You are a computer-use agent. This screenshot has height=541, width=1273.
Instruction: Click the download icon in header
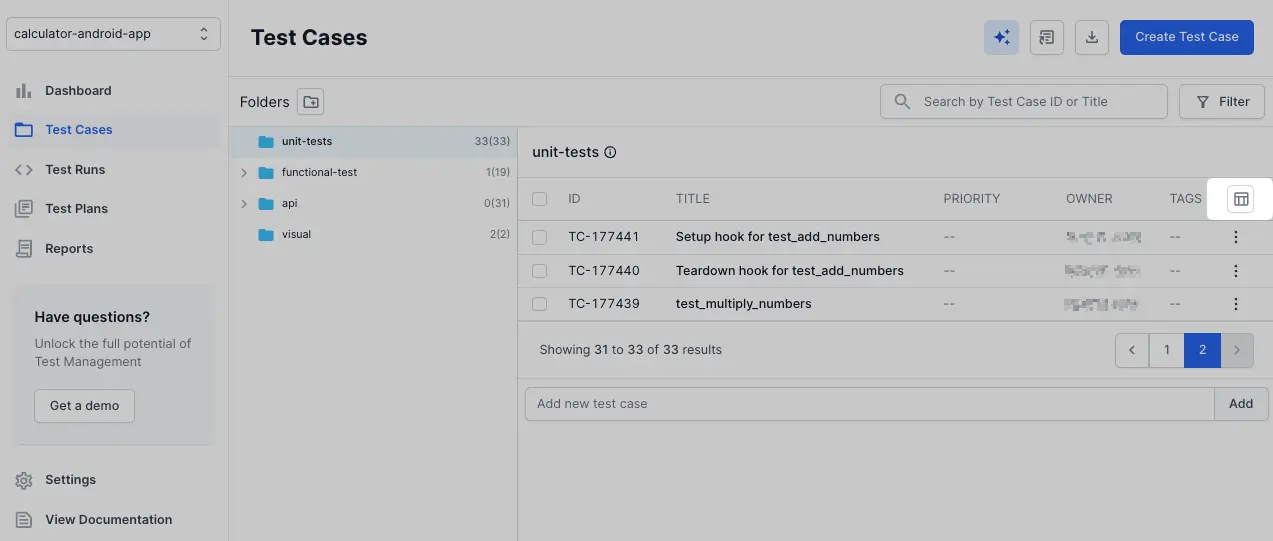[x=1092, y=37]
